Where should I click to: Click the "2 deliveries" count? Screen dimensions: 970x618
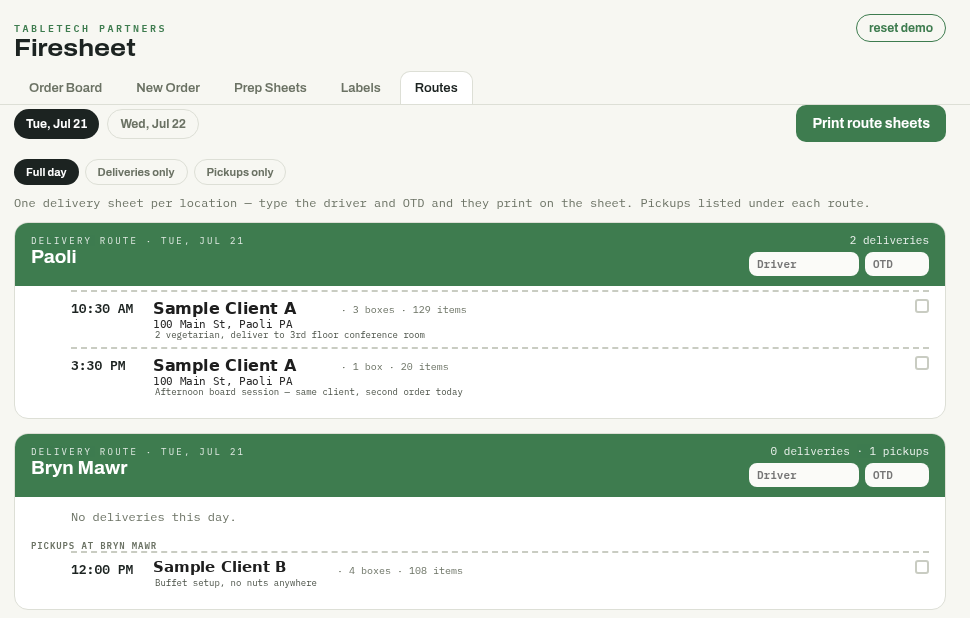tap(889, 240)
